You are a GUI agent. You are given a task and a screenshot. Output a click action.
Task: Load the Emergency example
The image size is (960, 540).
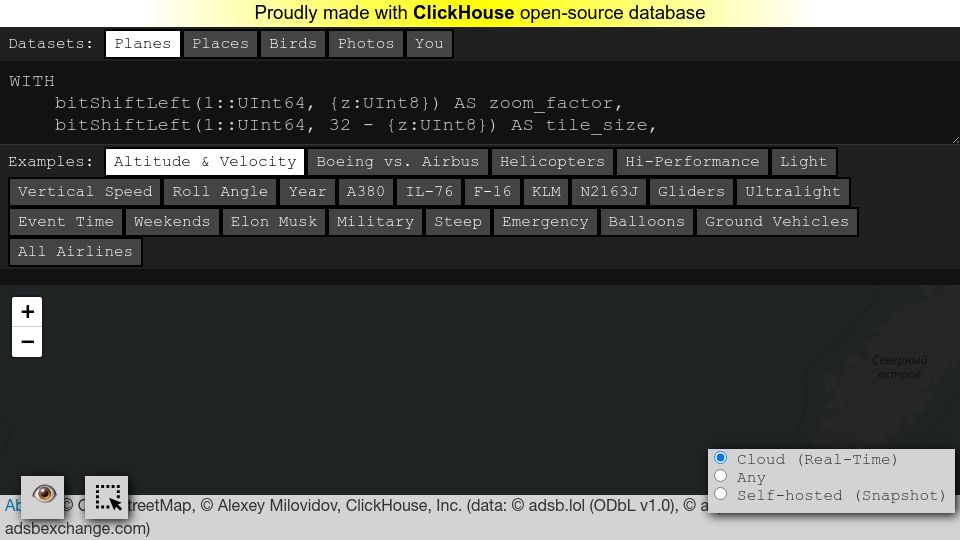click(545, 222)
